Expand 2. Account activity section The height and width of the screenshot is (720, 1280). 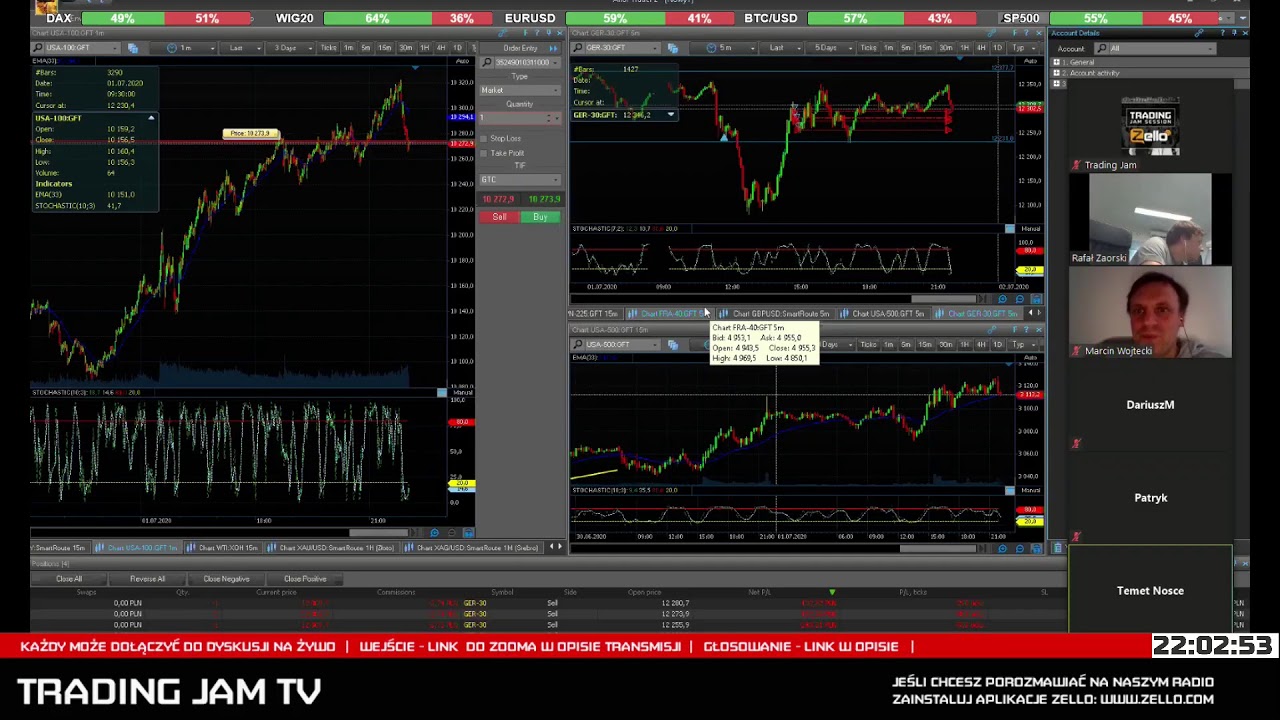click(x=1055, y=73)
